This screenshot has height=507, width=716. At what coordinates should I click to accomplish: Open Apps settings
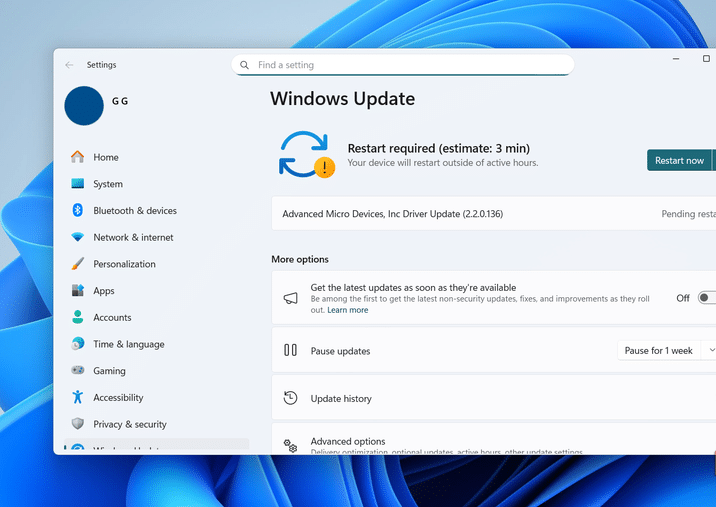[157, 290]
